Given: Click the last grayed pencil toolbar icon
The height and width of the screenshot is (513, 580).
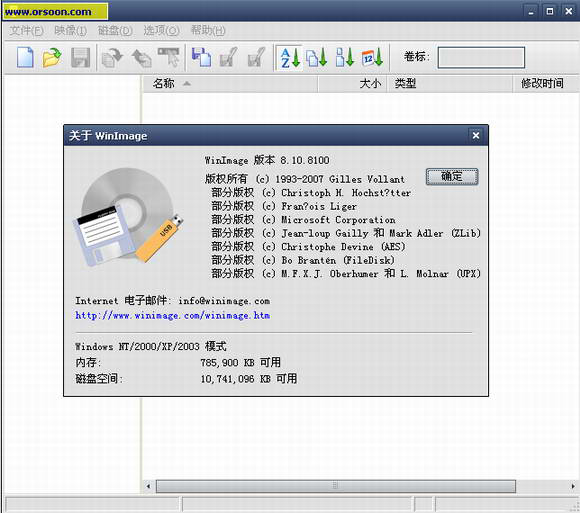Looking at the screenshot, I should (256, 57).
